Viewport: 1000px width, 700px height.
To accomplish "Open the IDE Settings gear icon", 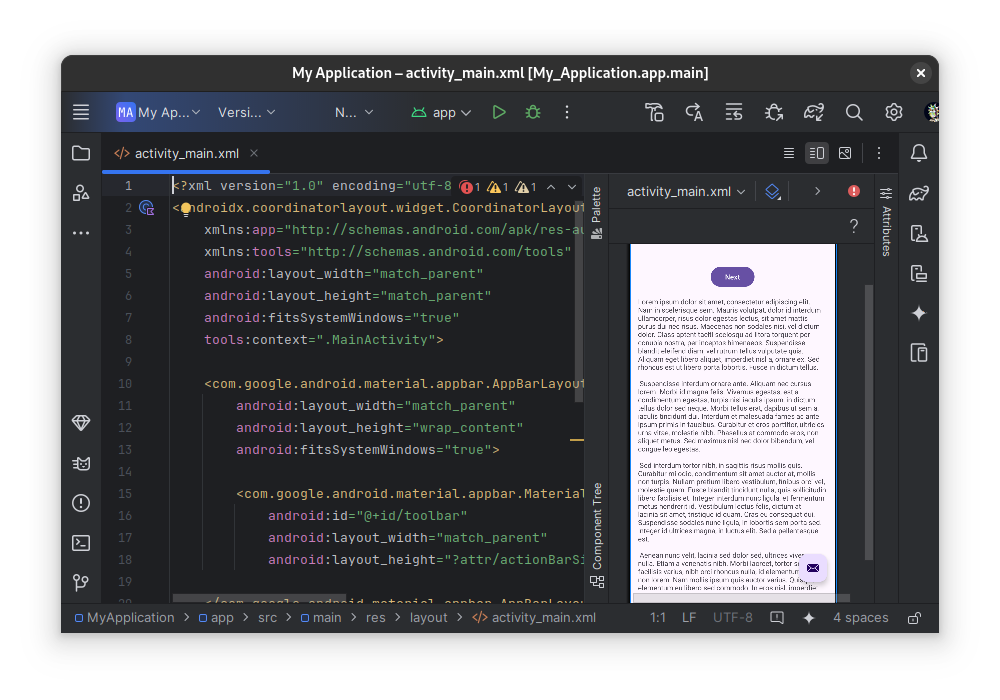I will [893, 112].
